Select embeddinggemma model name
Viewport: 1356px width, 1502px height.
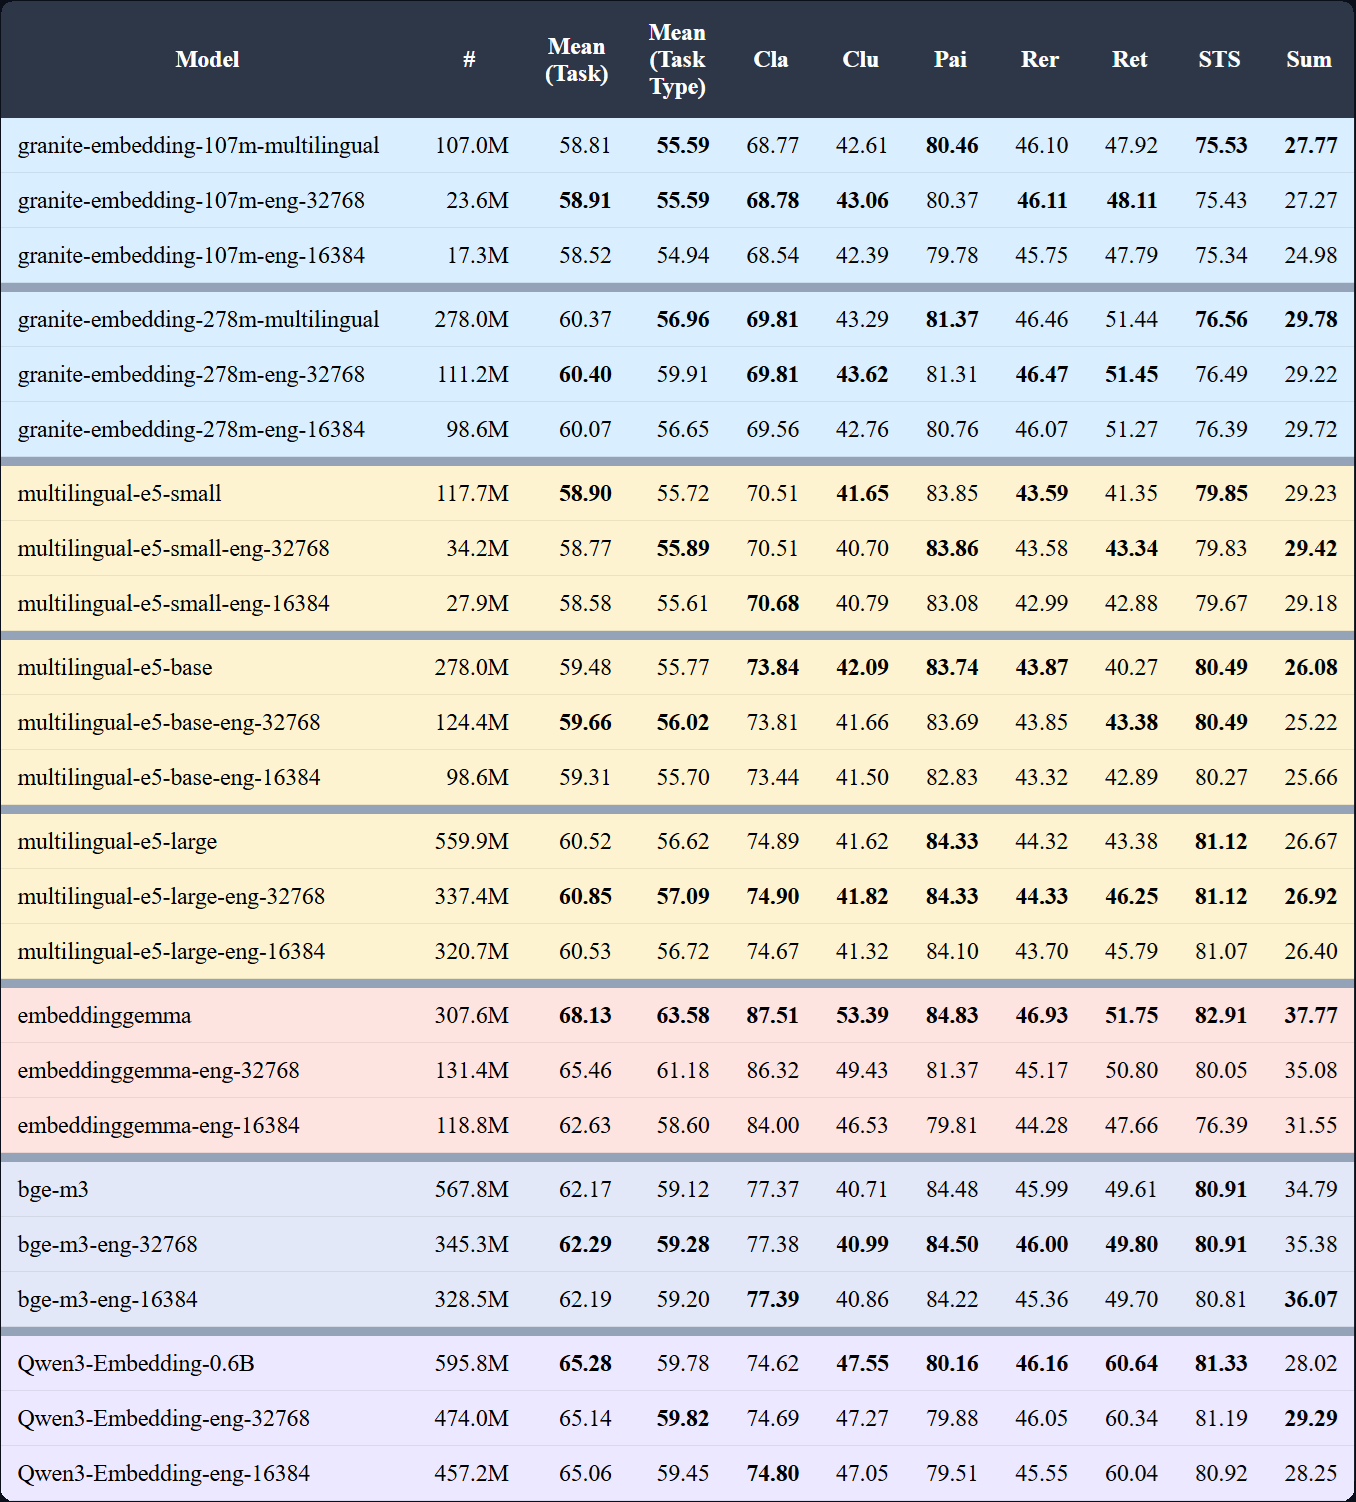[x=104, y=1016]
